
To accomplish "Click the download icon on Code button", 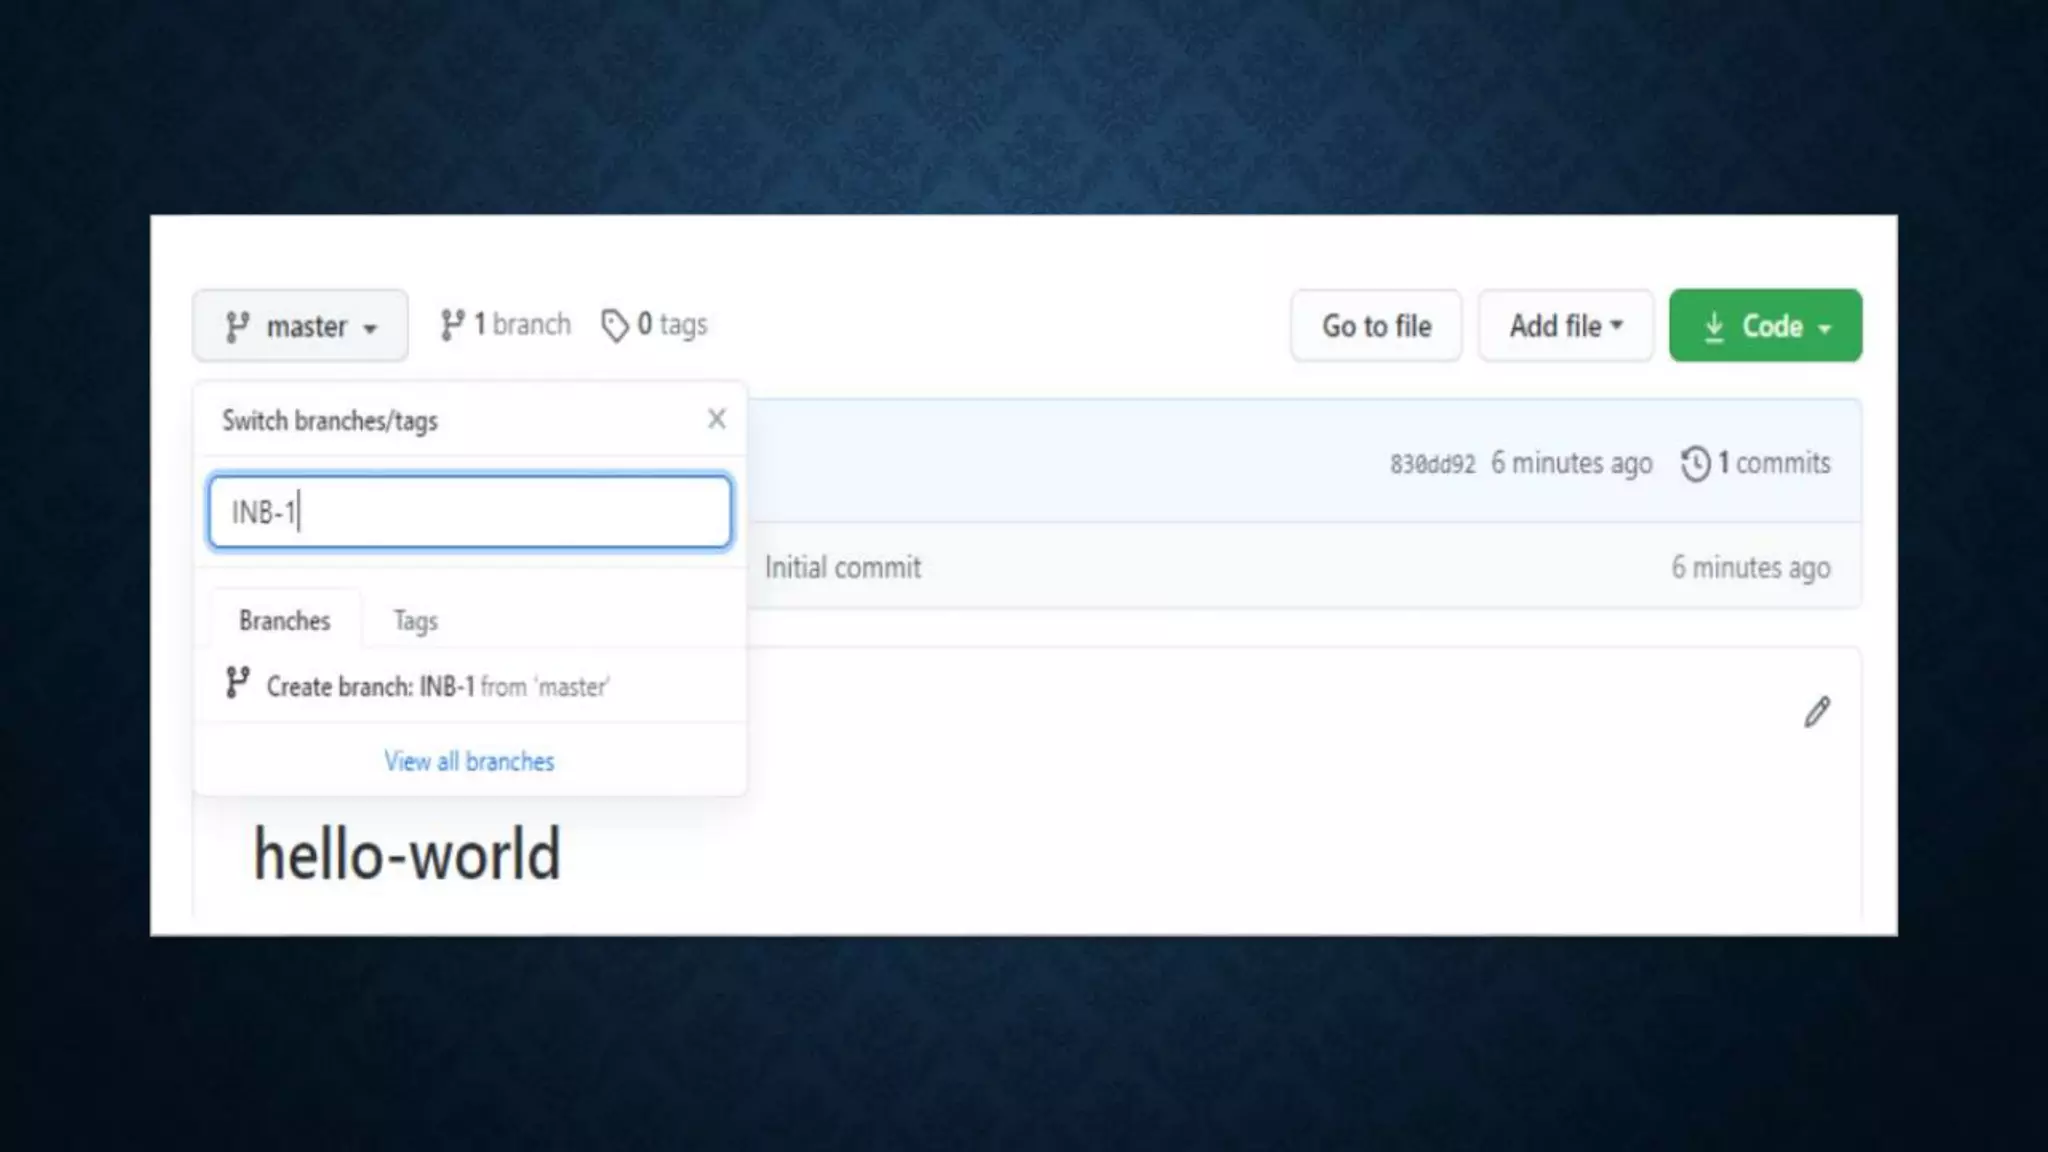I will click(x=1714, y=327).
